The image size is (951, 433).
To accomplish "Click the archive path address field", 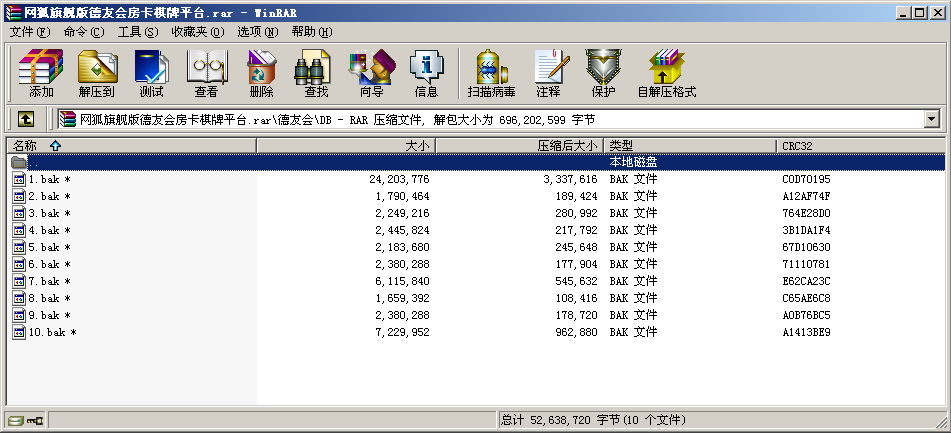I will [x=491, y=119].
